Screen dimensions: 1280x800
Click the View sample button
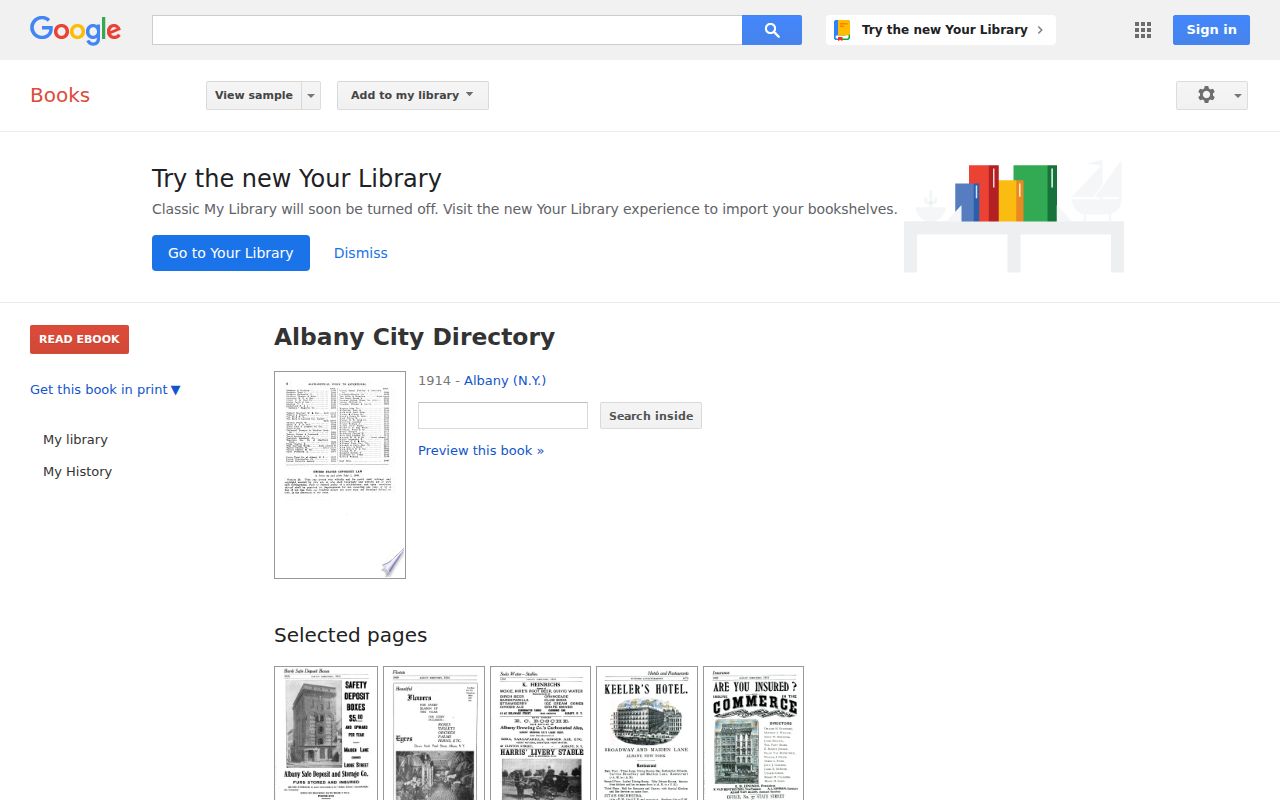pyautogui.click(x=254, y=95)
